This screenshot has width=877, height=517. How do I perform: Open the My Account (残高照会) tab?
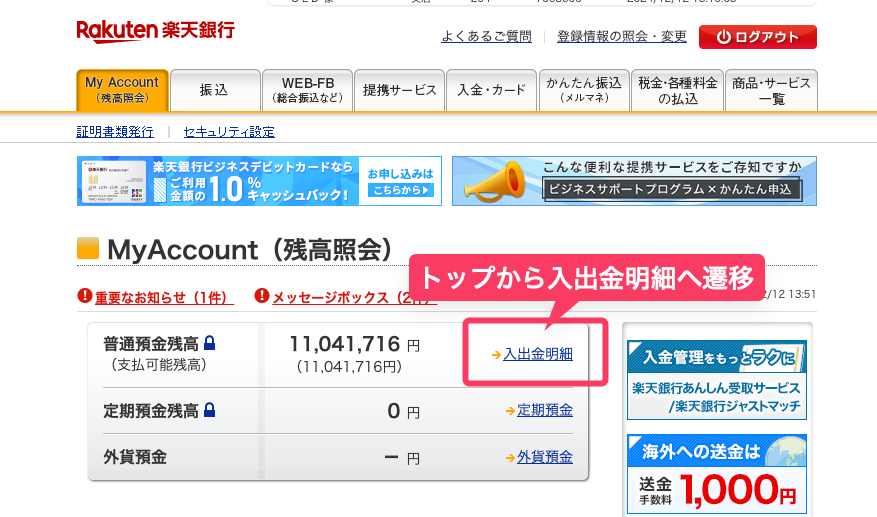pos(122,90)
